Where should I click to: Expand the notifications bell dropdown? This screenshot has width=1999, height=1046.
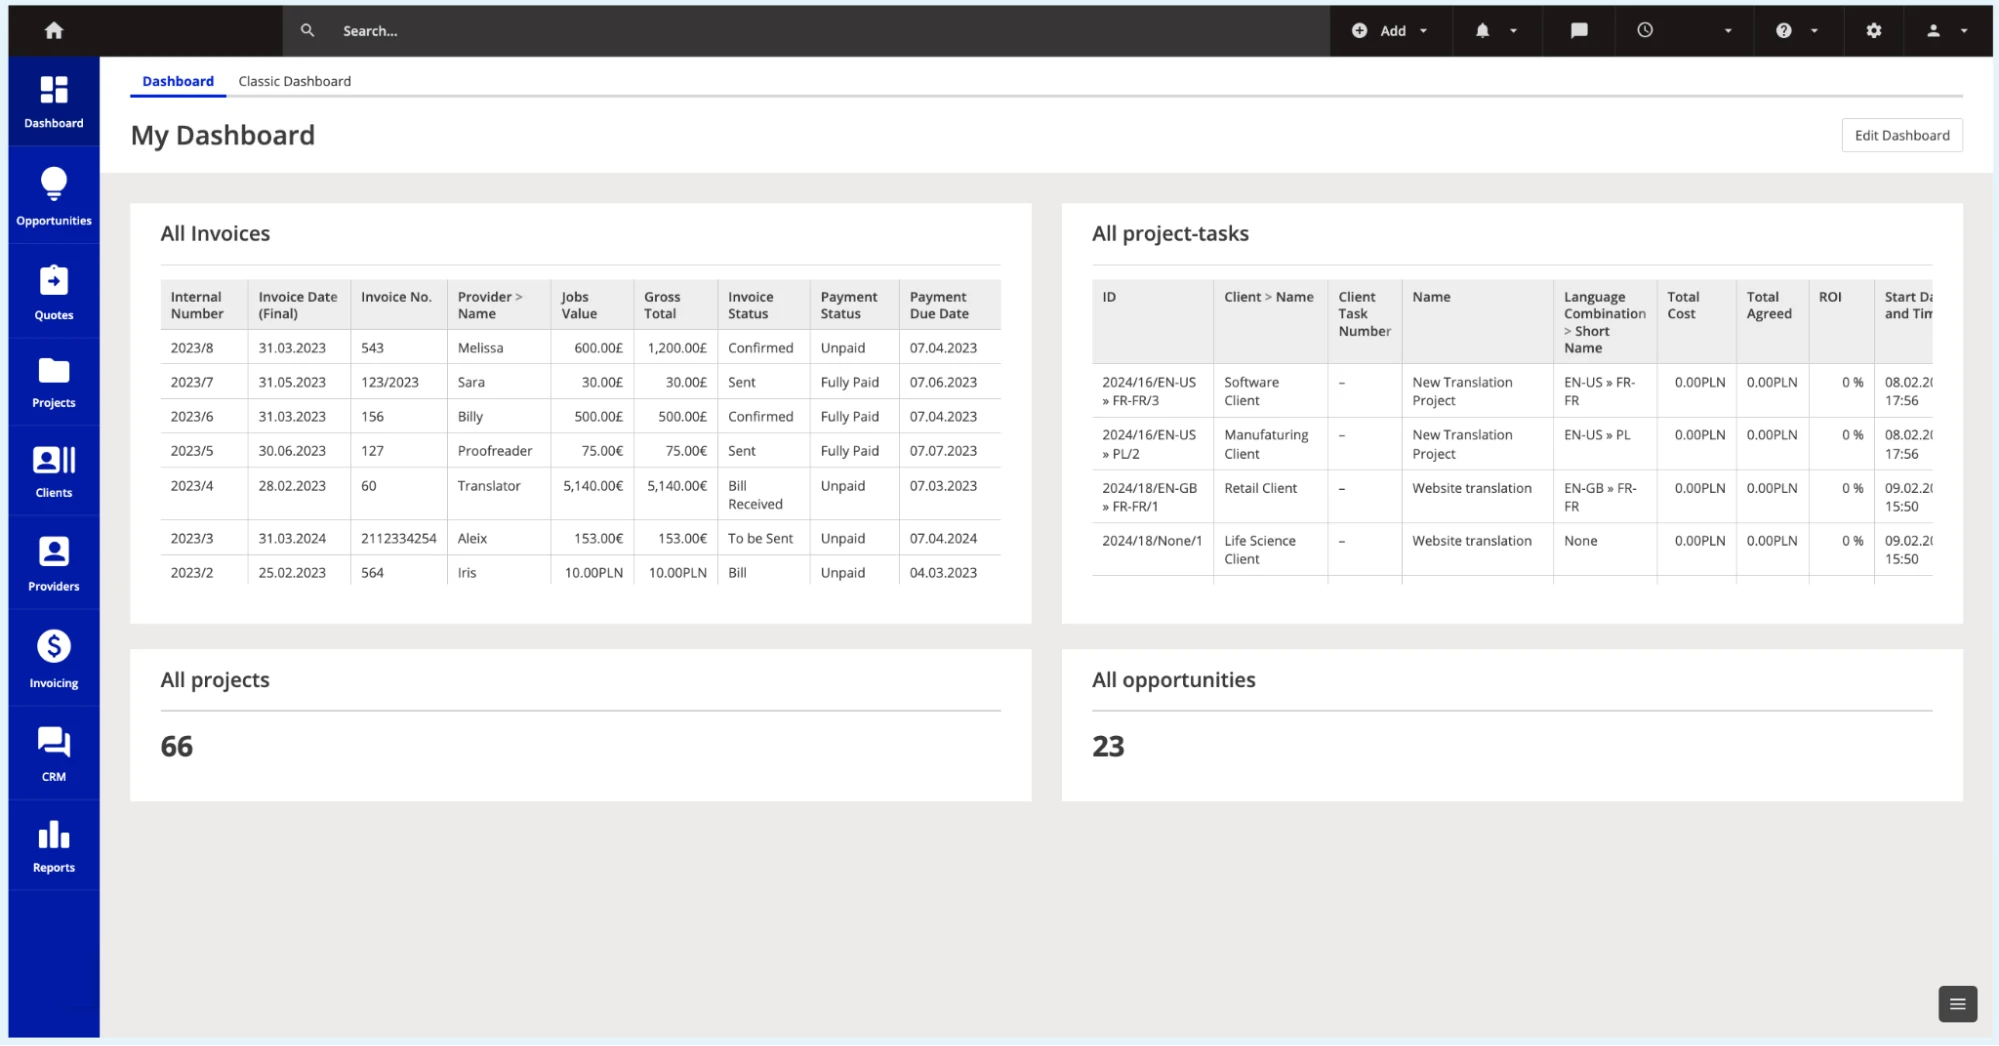click(1495, 31)
